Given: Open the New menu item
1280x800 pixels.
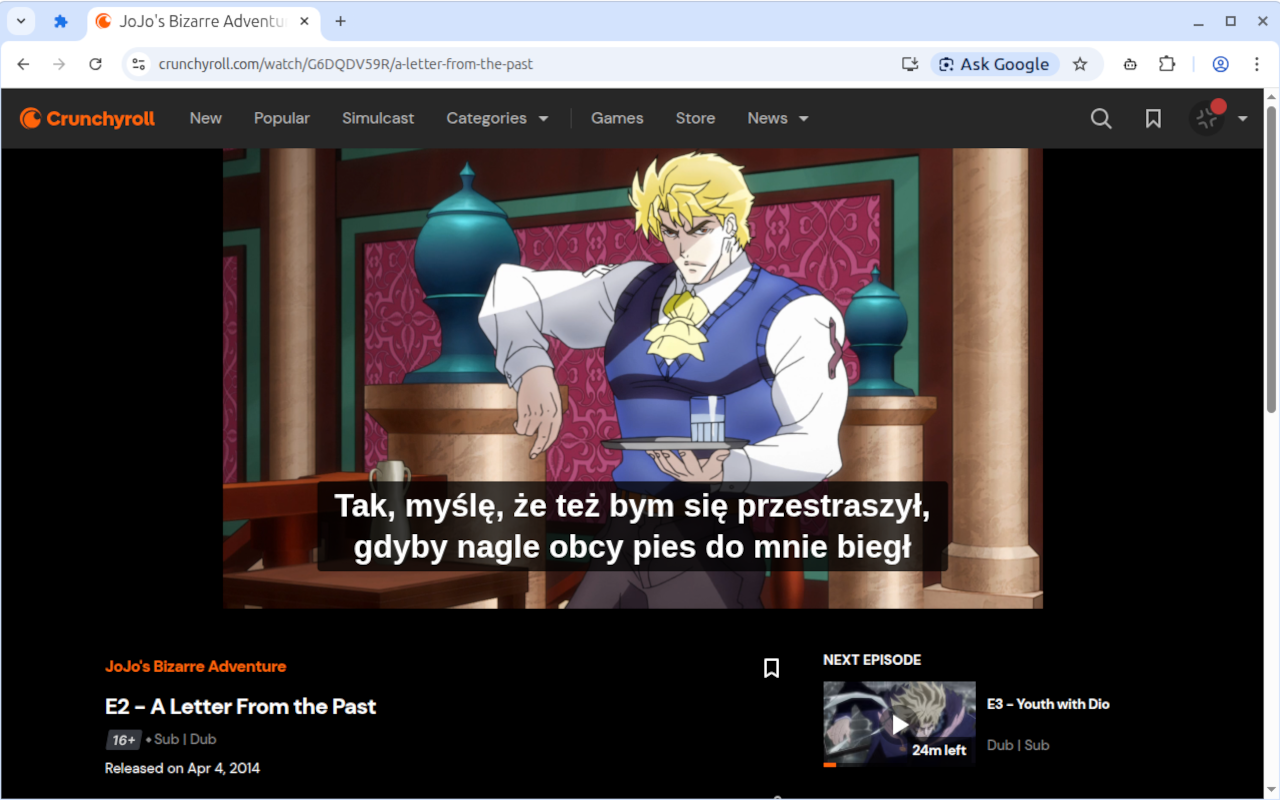Looking at the screenshot, I should (x=206, y=118).
